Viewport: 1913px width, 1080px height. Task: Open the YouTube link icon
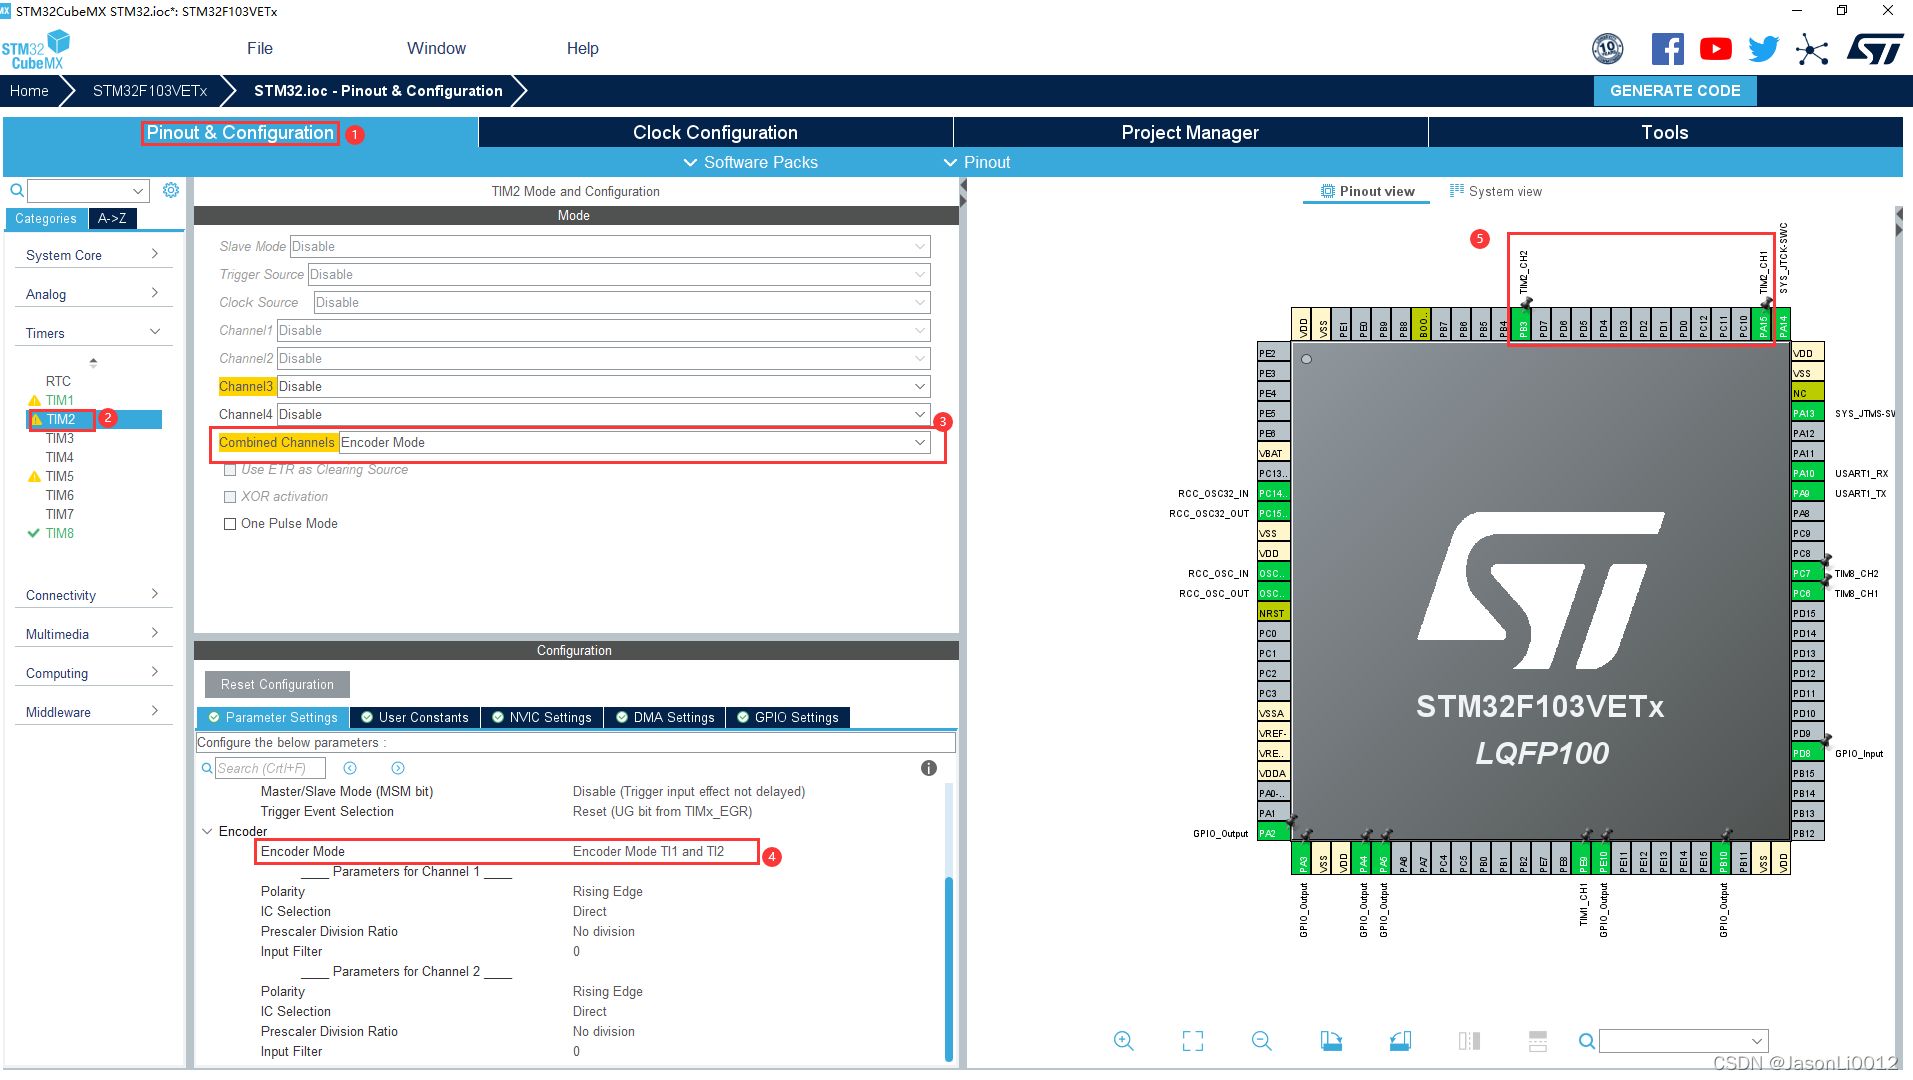click(1715, 49)
